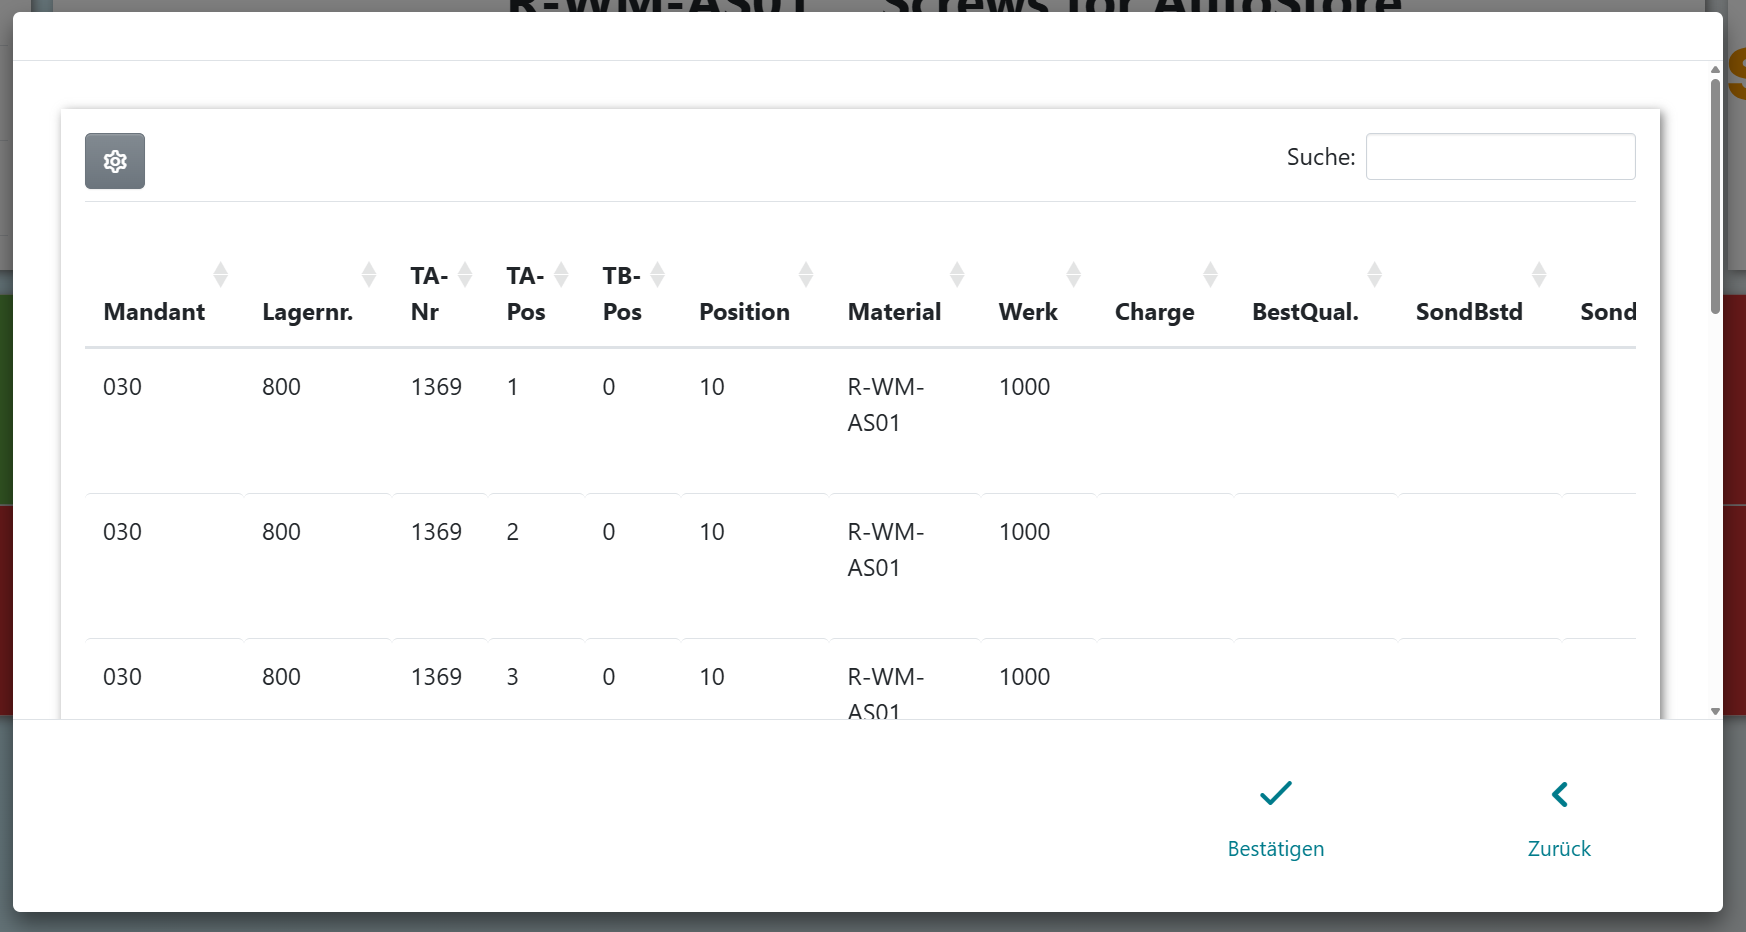This screenshot has width=1746, height=932.
Task: Click the Bestätigen checkmark icon
Action: click(x=1275, y=794)
